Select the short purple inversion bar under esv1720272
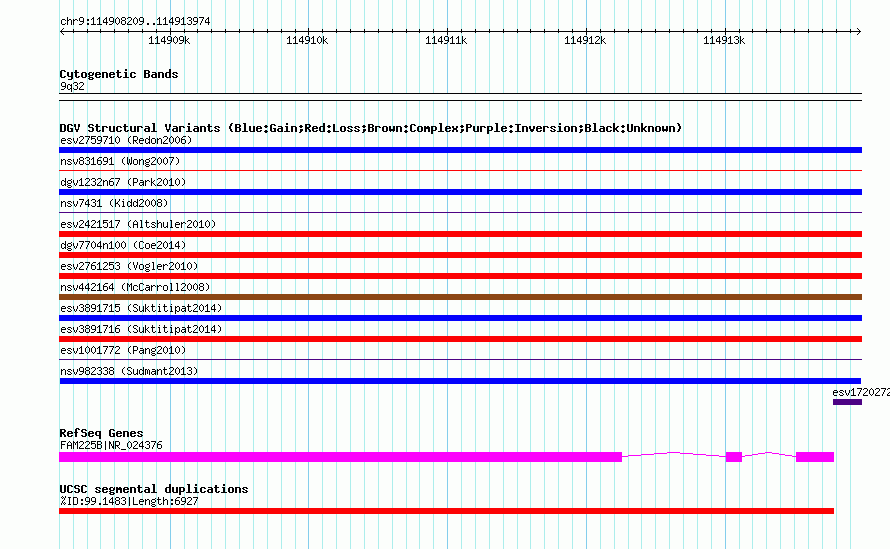Viewport: 890px width, 549px height. tap(847, 402)
